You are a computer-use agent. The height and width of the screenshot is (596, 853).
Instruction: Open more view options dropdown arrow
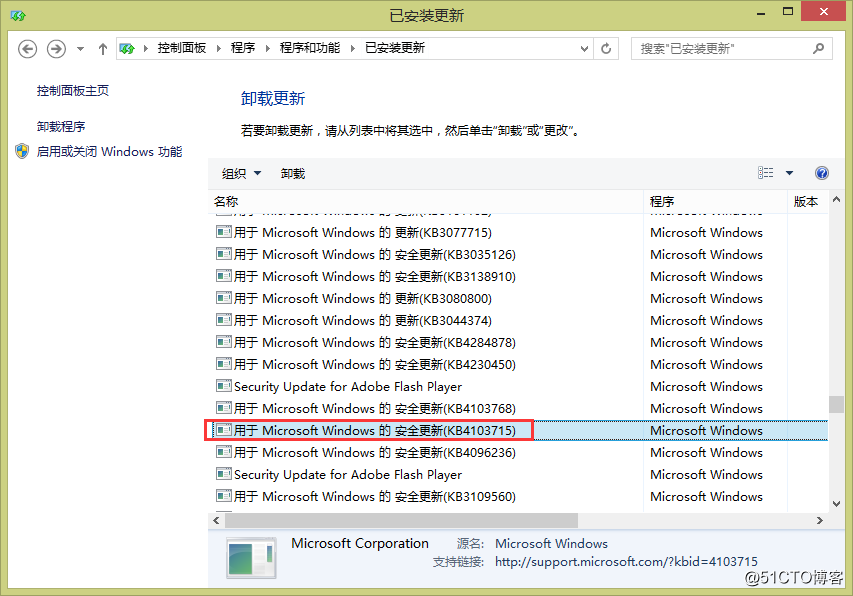pos(789,173)
